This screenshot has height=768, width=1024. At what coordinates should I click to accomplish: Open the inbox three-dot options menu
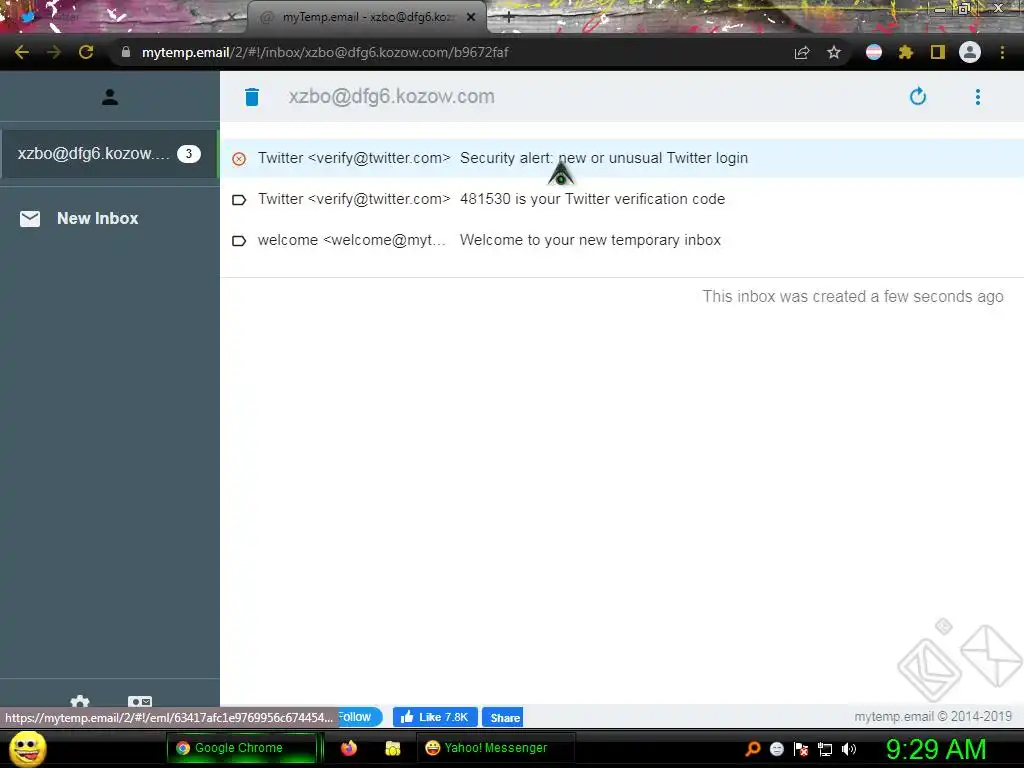tap(978, 97)
